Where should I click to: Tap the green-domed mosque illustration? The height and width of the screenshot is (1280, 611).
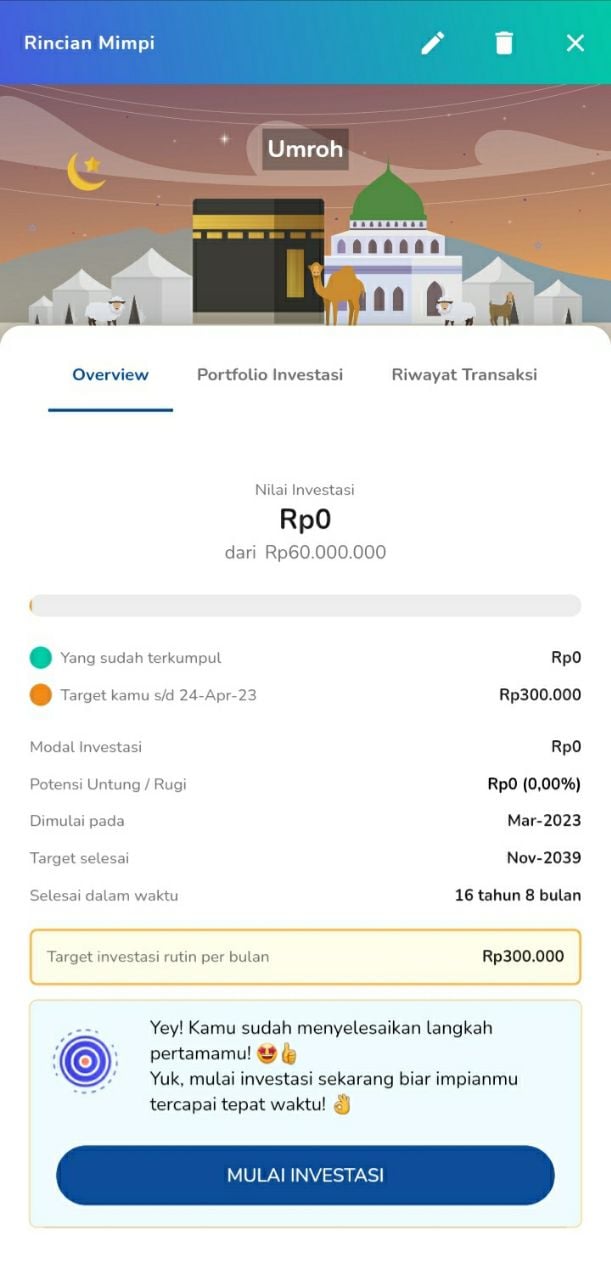(394, 243)
